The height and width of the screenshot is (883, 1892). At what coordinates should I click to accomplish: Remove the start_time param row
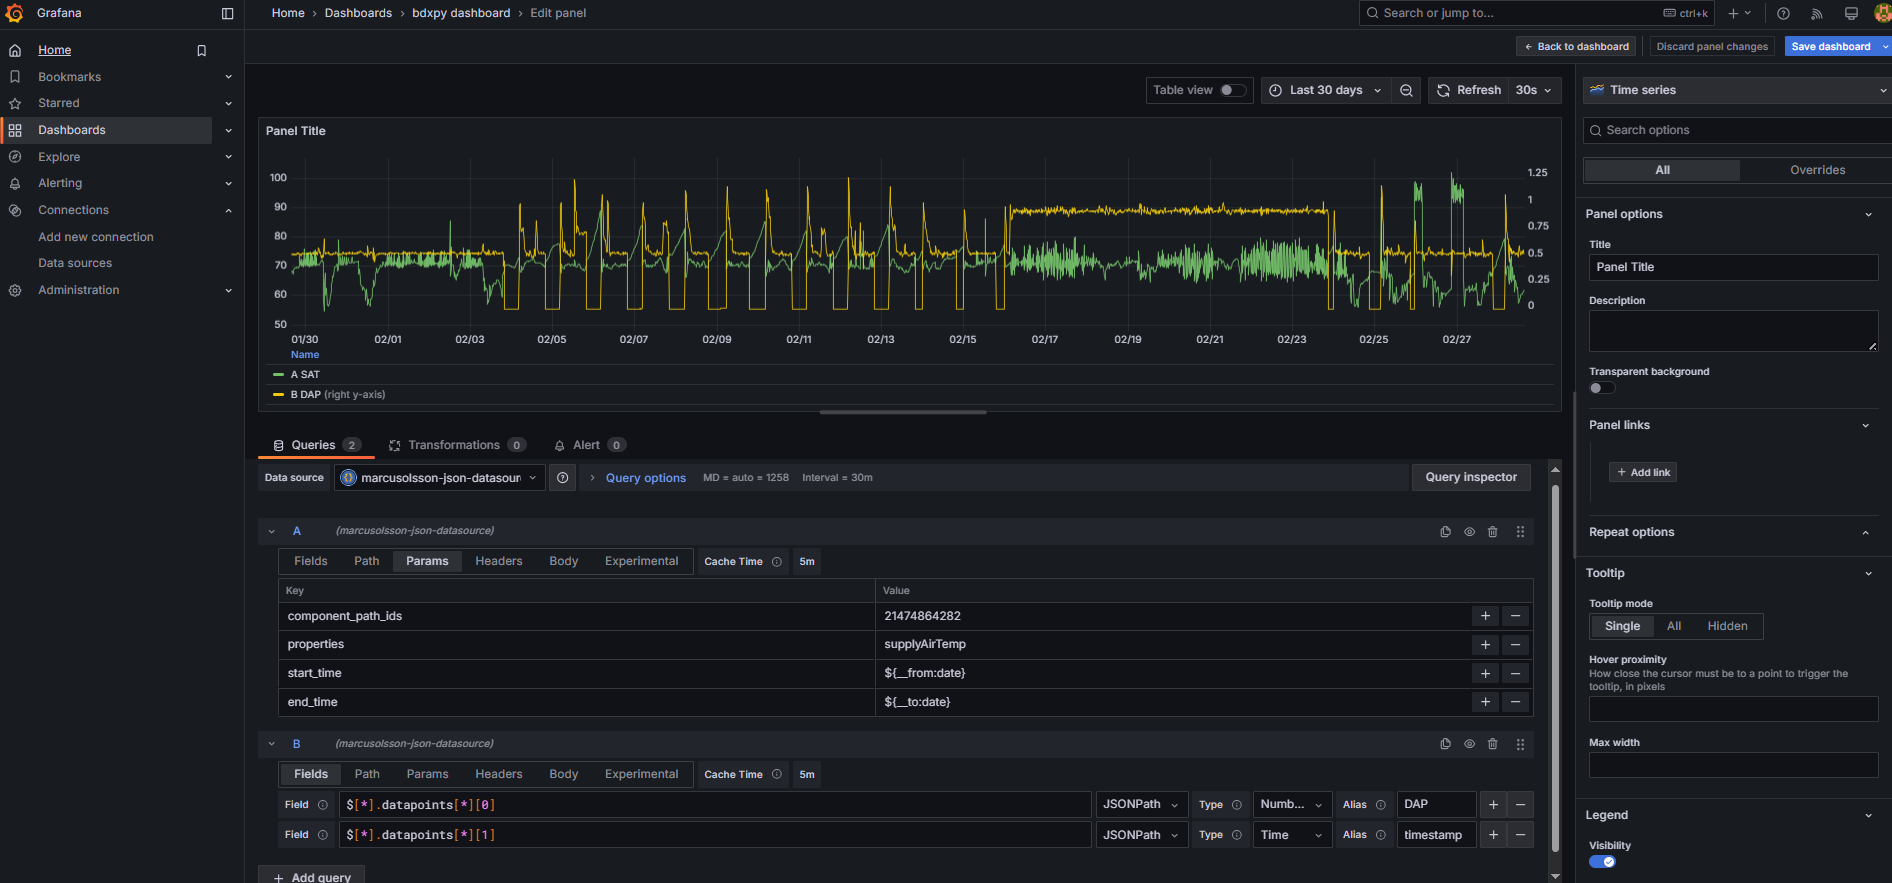pos(1515,674)
